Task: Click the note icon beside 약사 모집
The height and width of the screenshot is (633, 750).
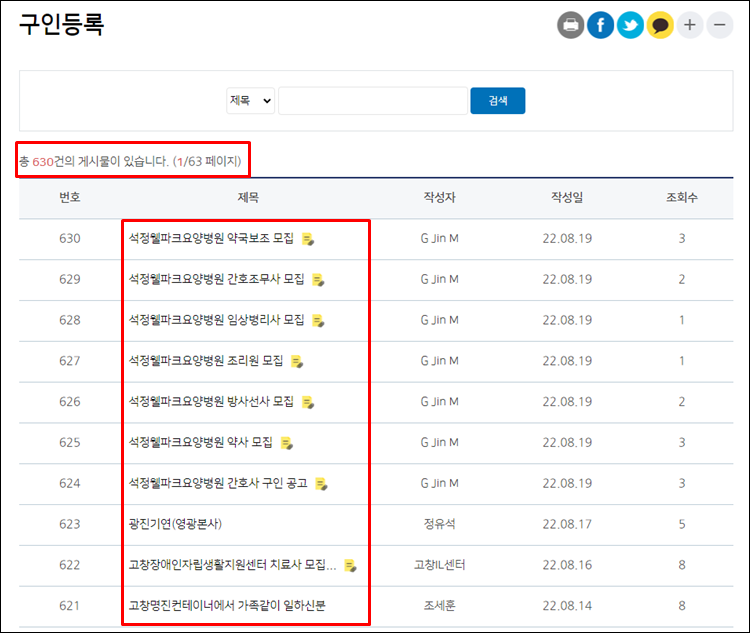Action: click(287, 443)
